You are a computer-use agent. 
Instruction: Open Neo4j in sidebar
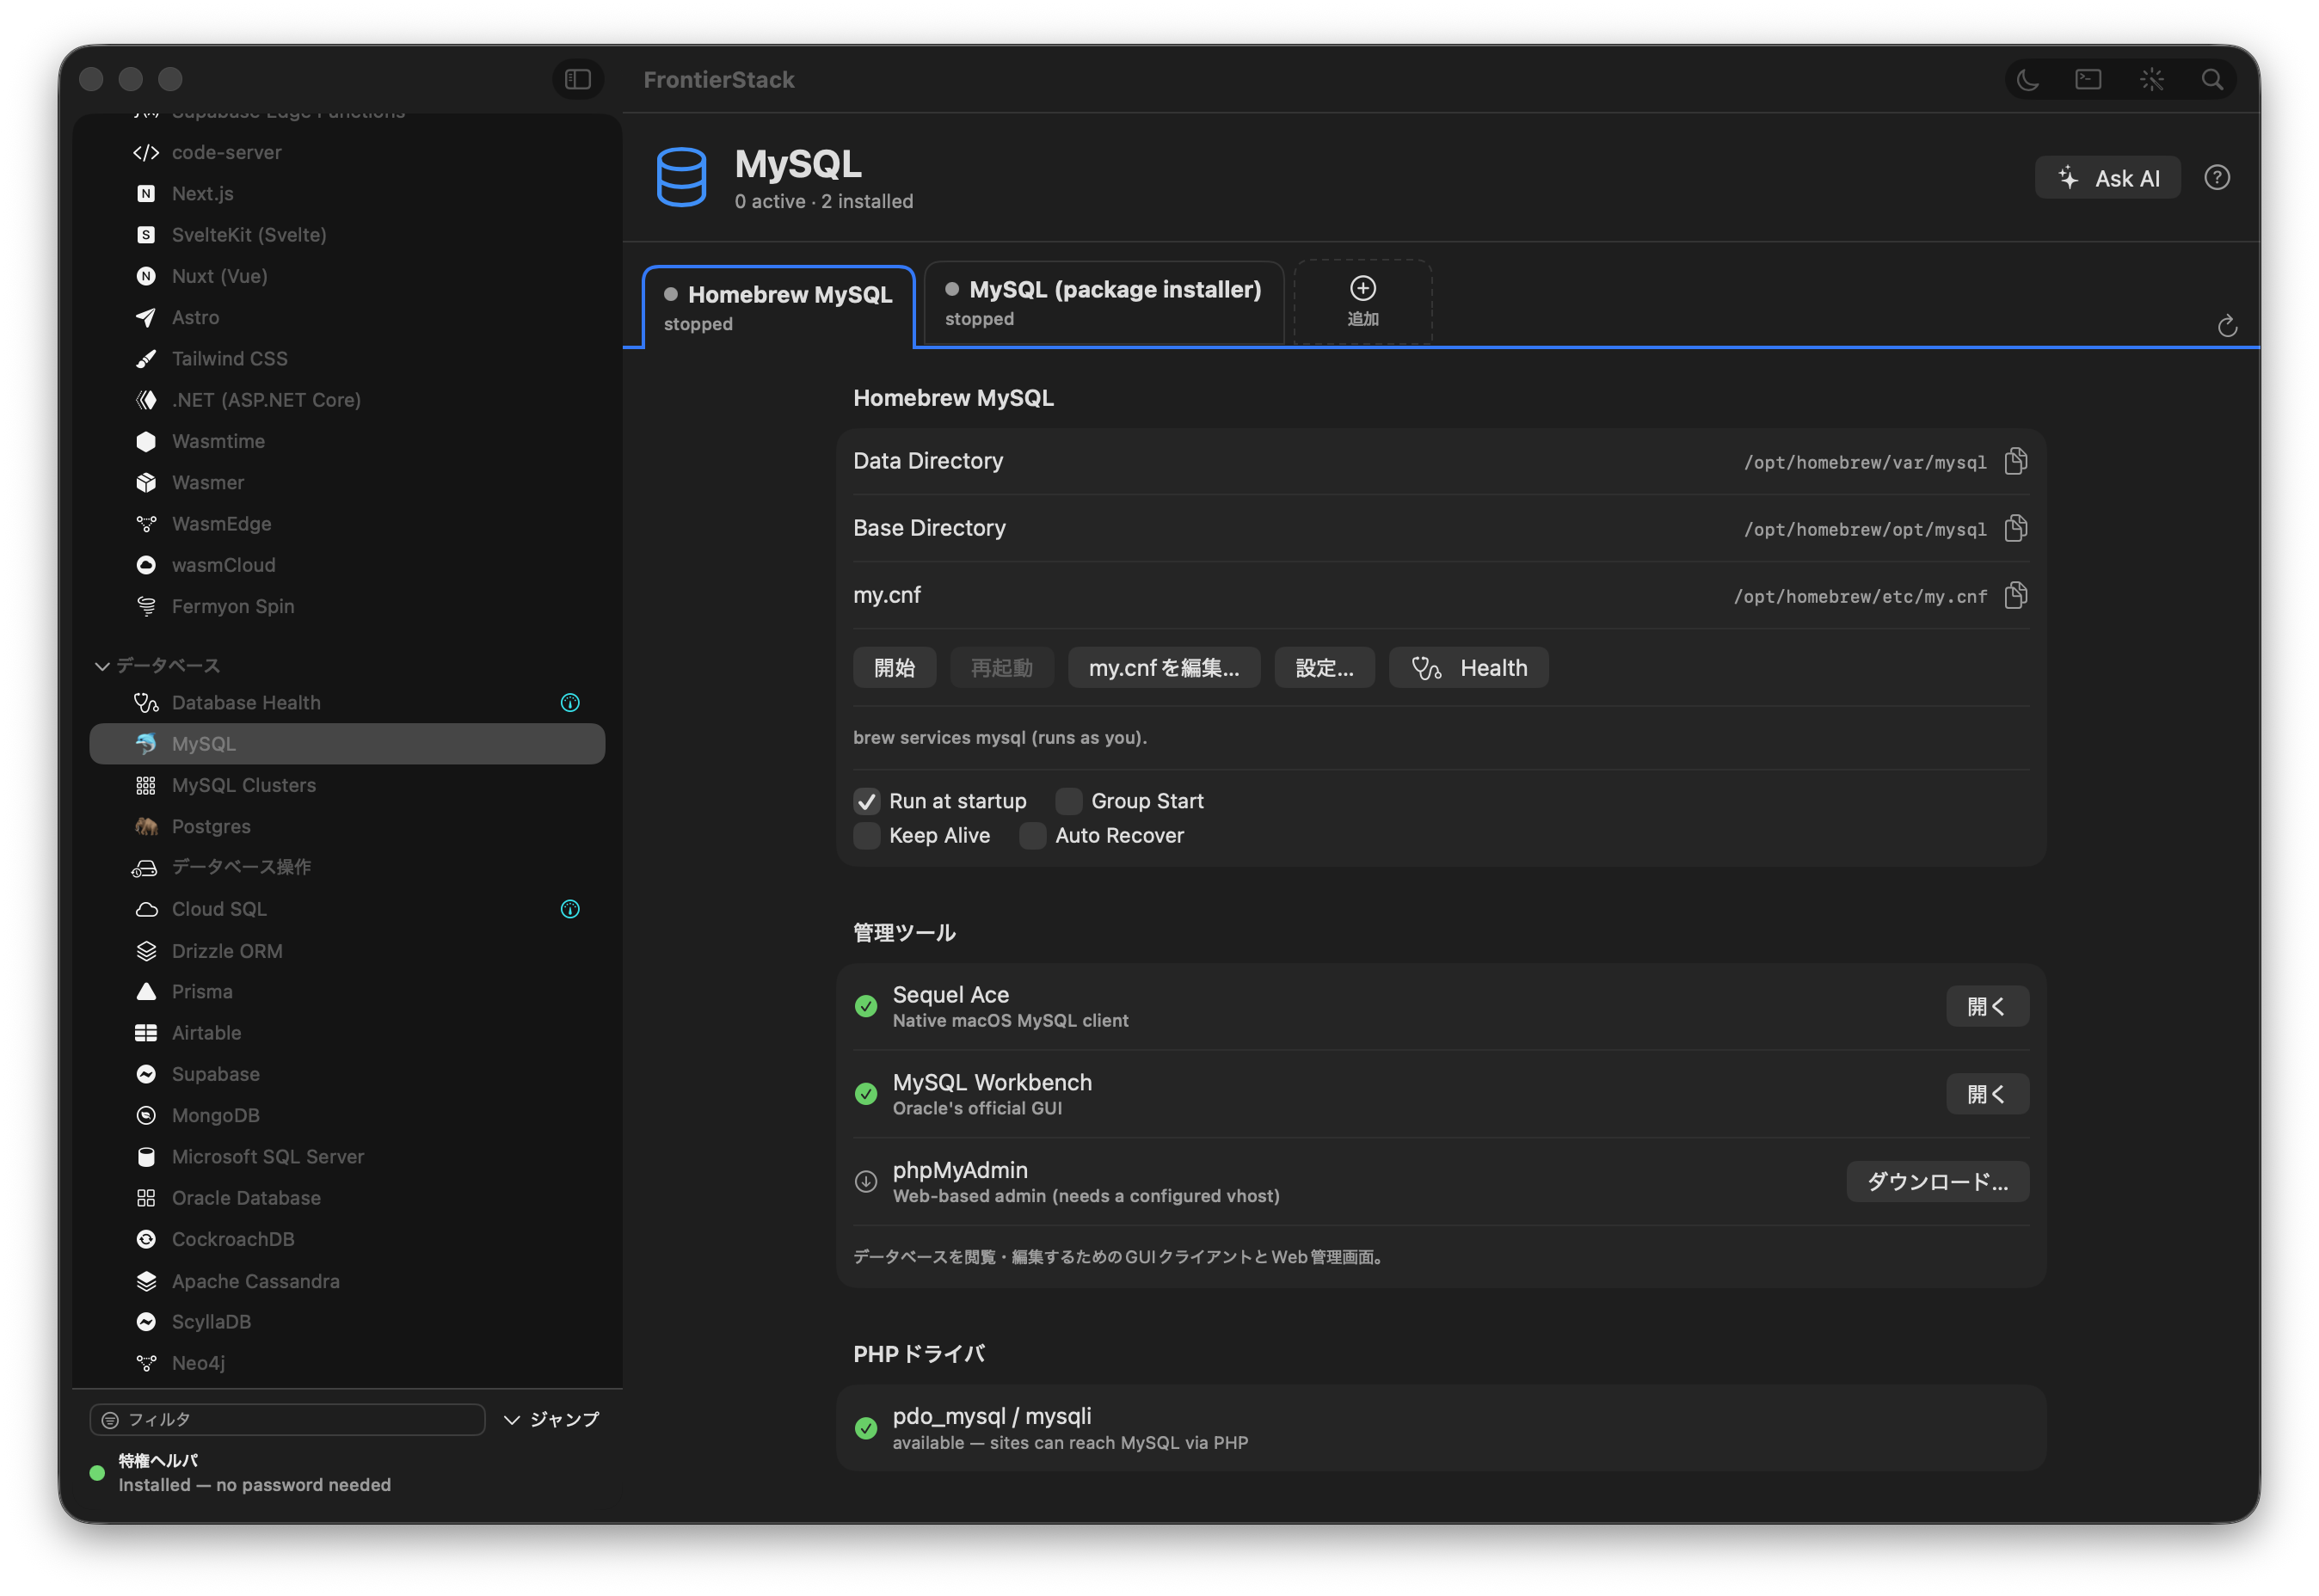[347, 1362]
